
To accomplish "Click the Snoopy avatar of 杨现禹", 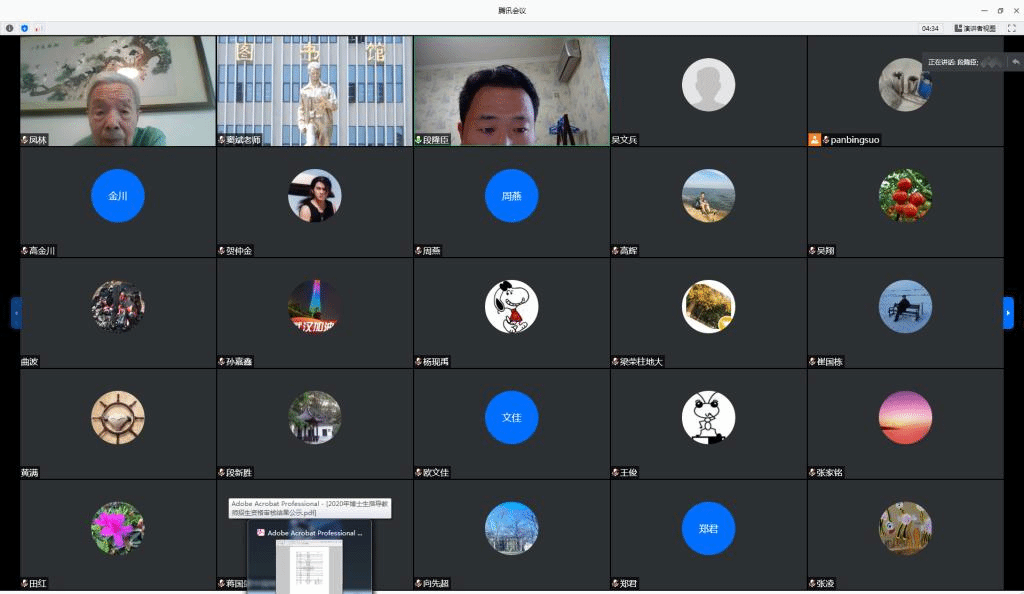I will [511, 306].
